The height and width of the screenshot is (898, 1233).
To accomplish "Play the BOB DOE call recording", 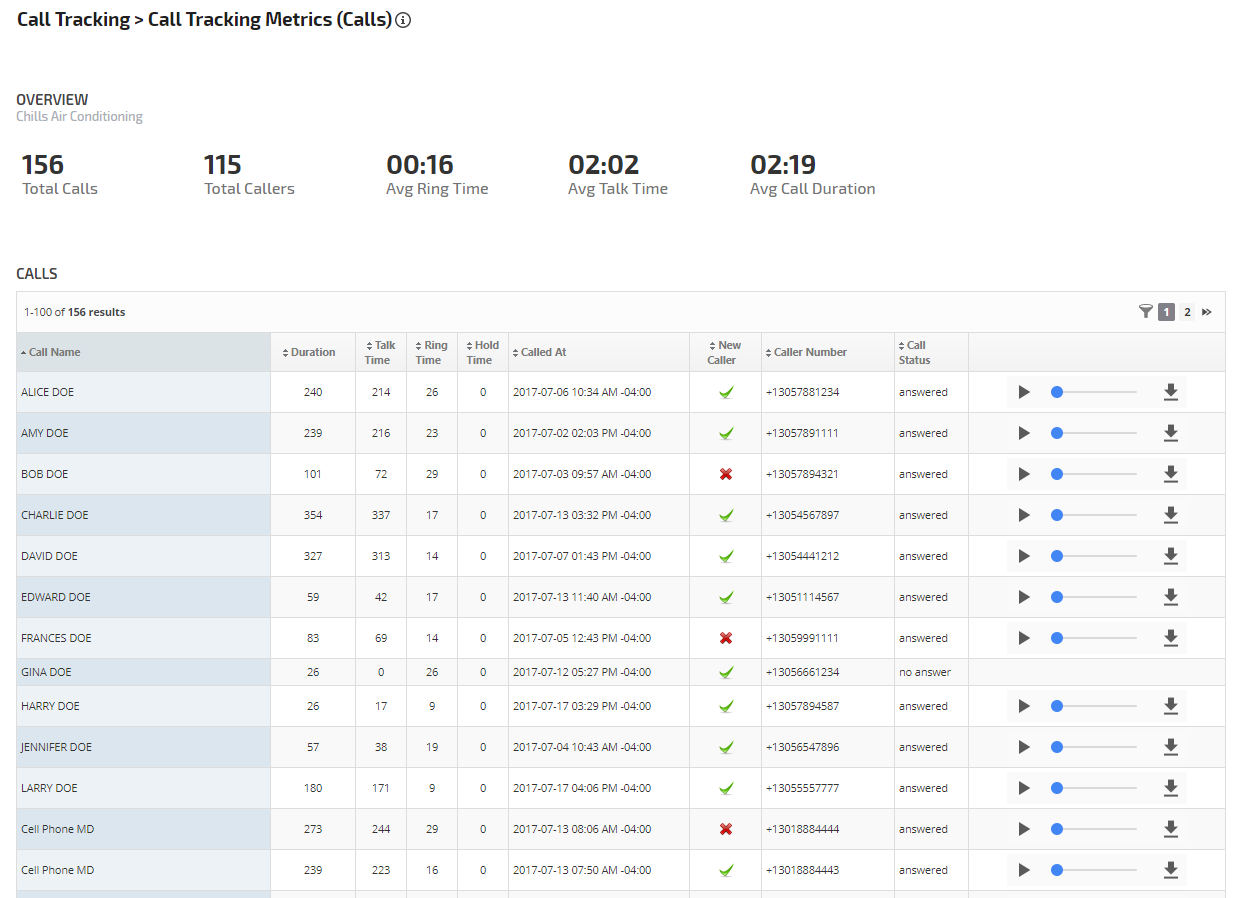I will pos(1023,474).
